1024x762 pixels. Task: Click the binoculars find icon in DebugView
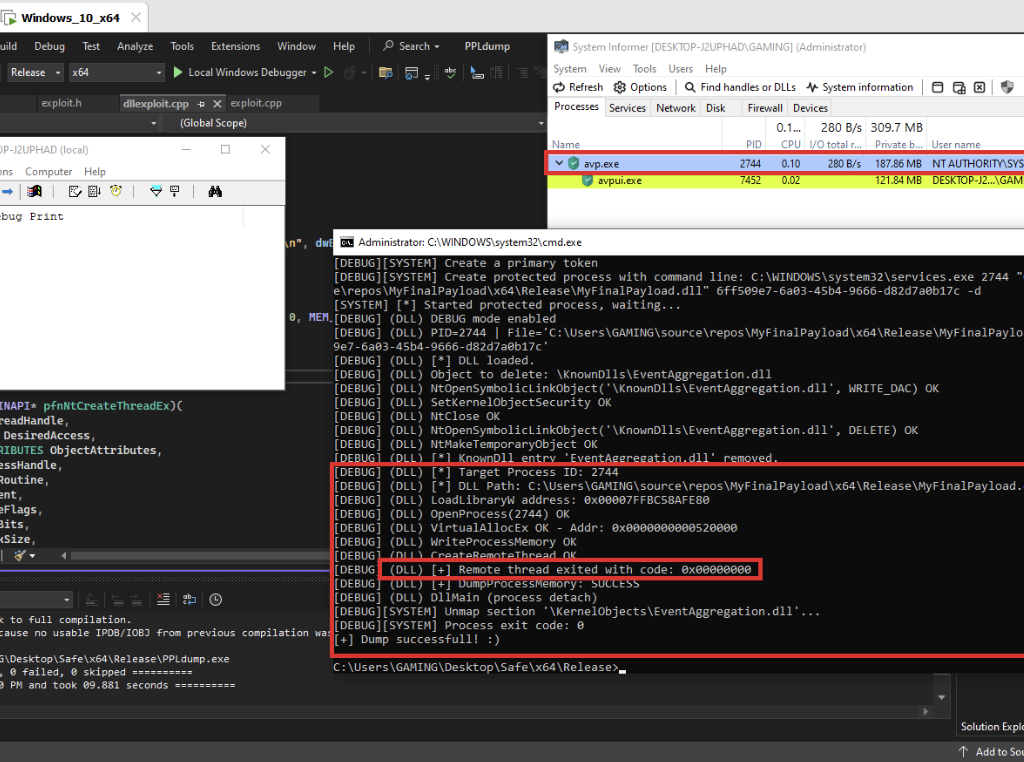point(214,191)
